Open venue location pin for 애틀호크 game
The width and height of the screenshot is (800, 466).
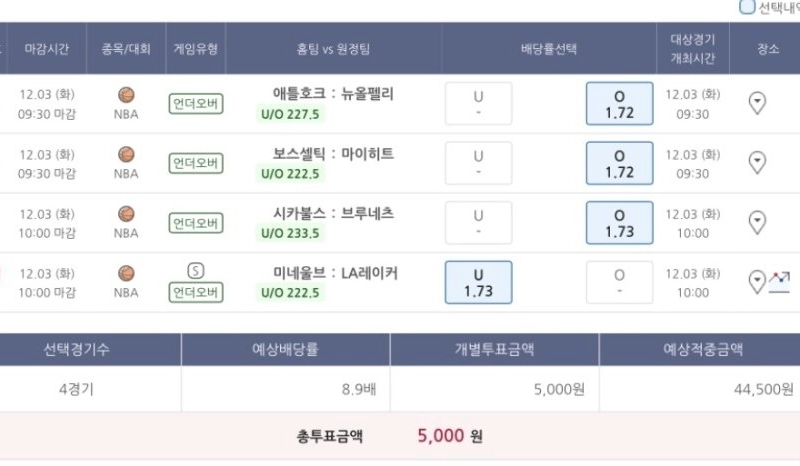tap(757, 102)
